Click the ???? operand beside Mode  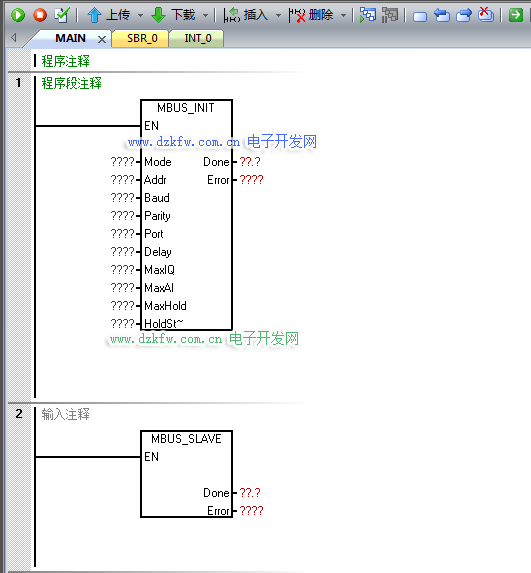[x=123, y=162]
